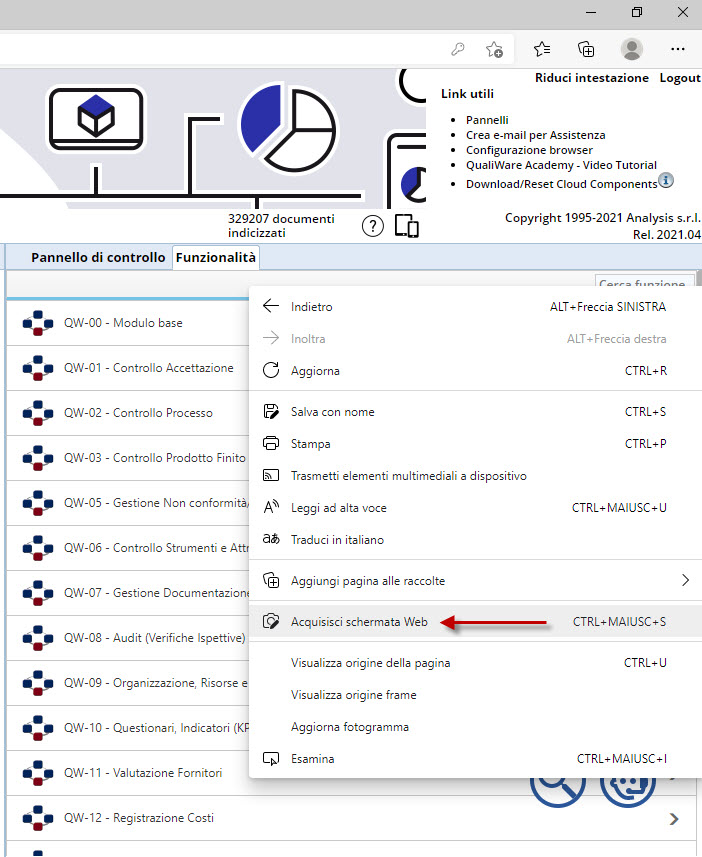Expand Aggiungi pagina alle raccolte submenu
Screen dimensions: 702x857
click(685, 580)
